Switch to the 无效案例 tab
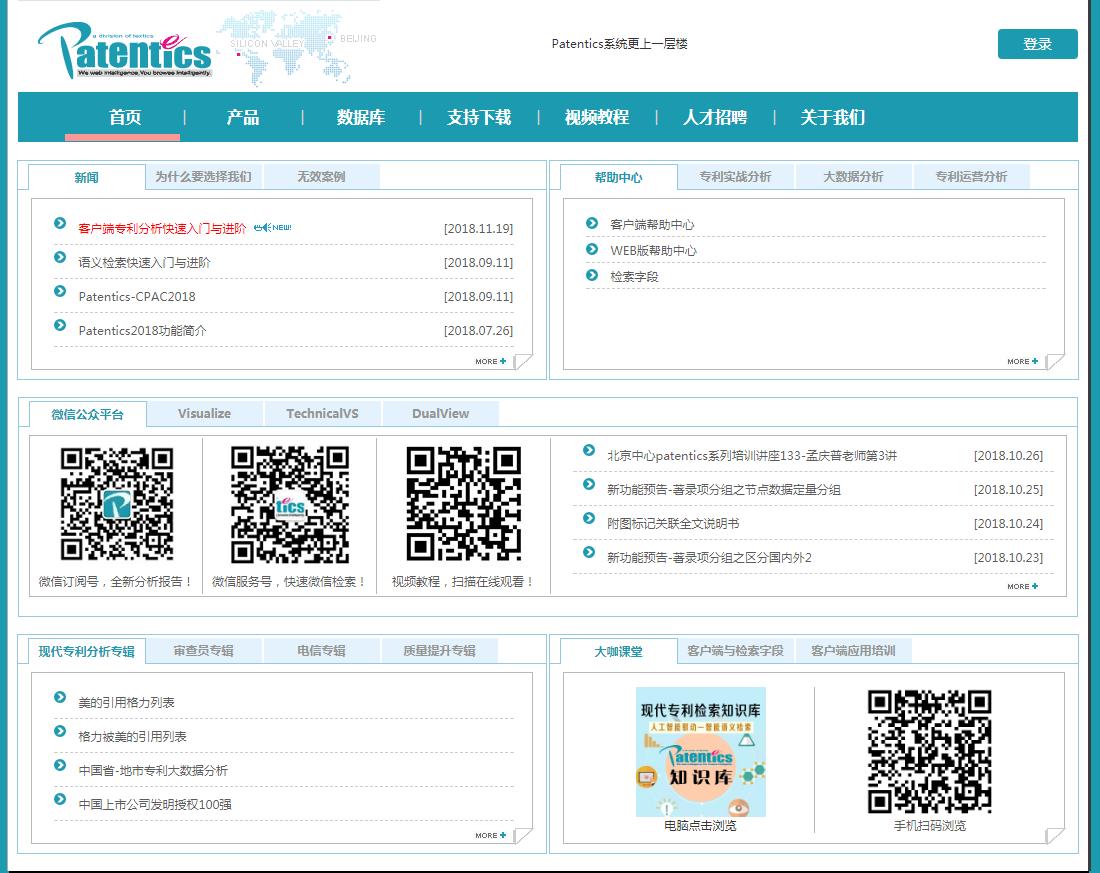This screenshot has width=1100, height=873. click(x=321, y=176)
